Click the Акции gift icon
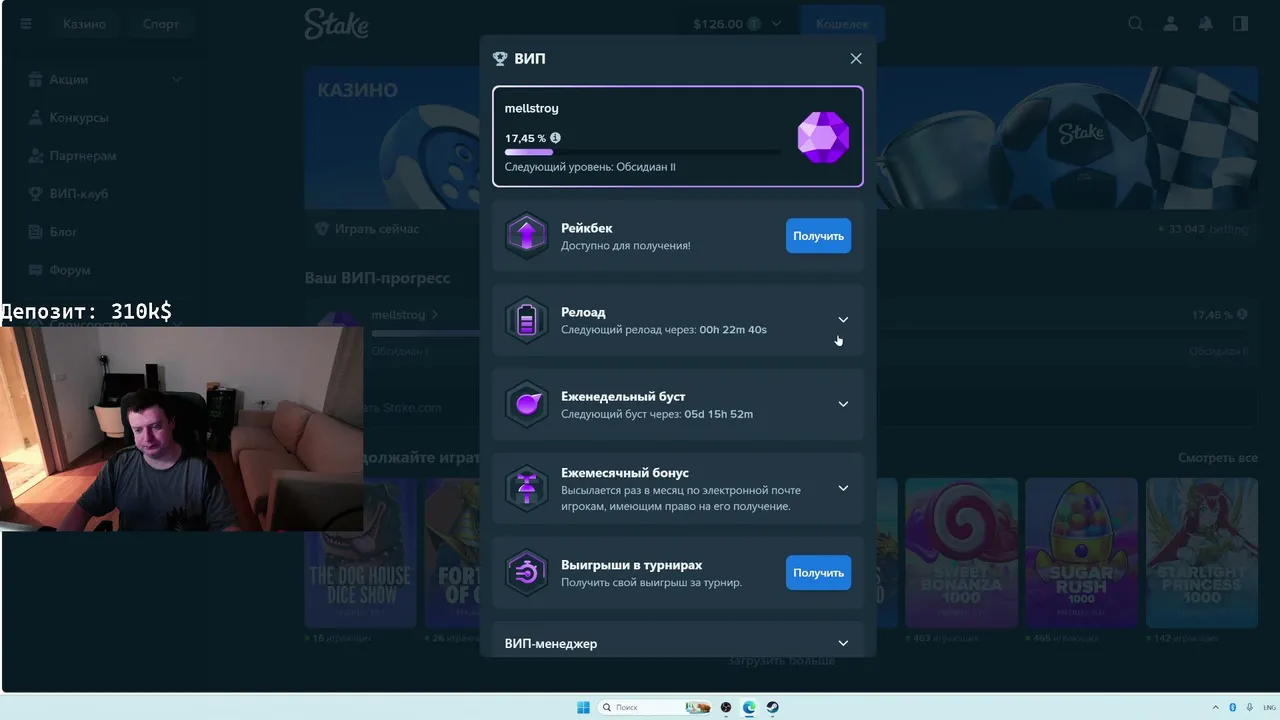This screenshot has width=1280, height=720. [36, 80]
